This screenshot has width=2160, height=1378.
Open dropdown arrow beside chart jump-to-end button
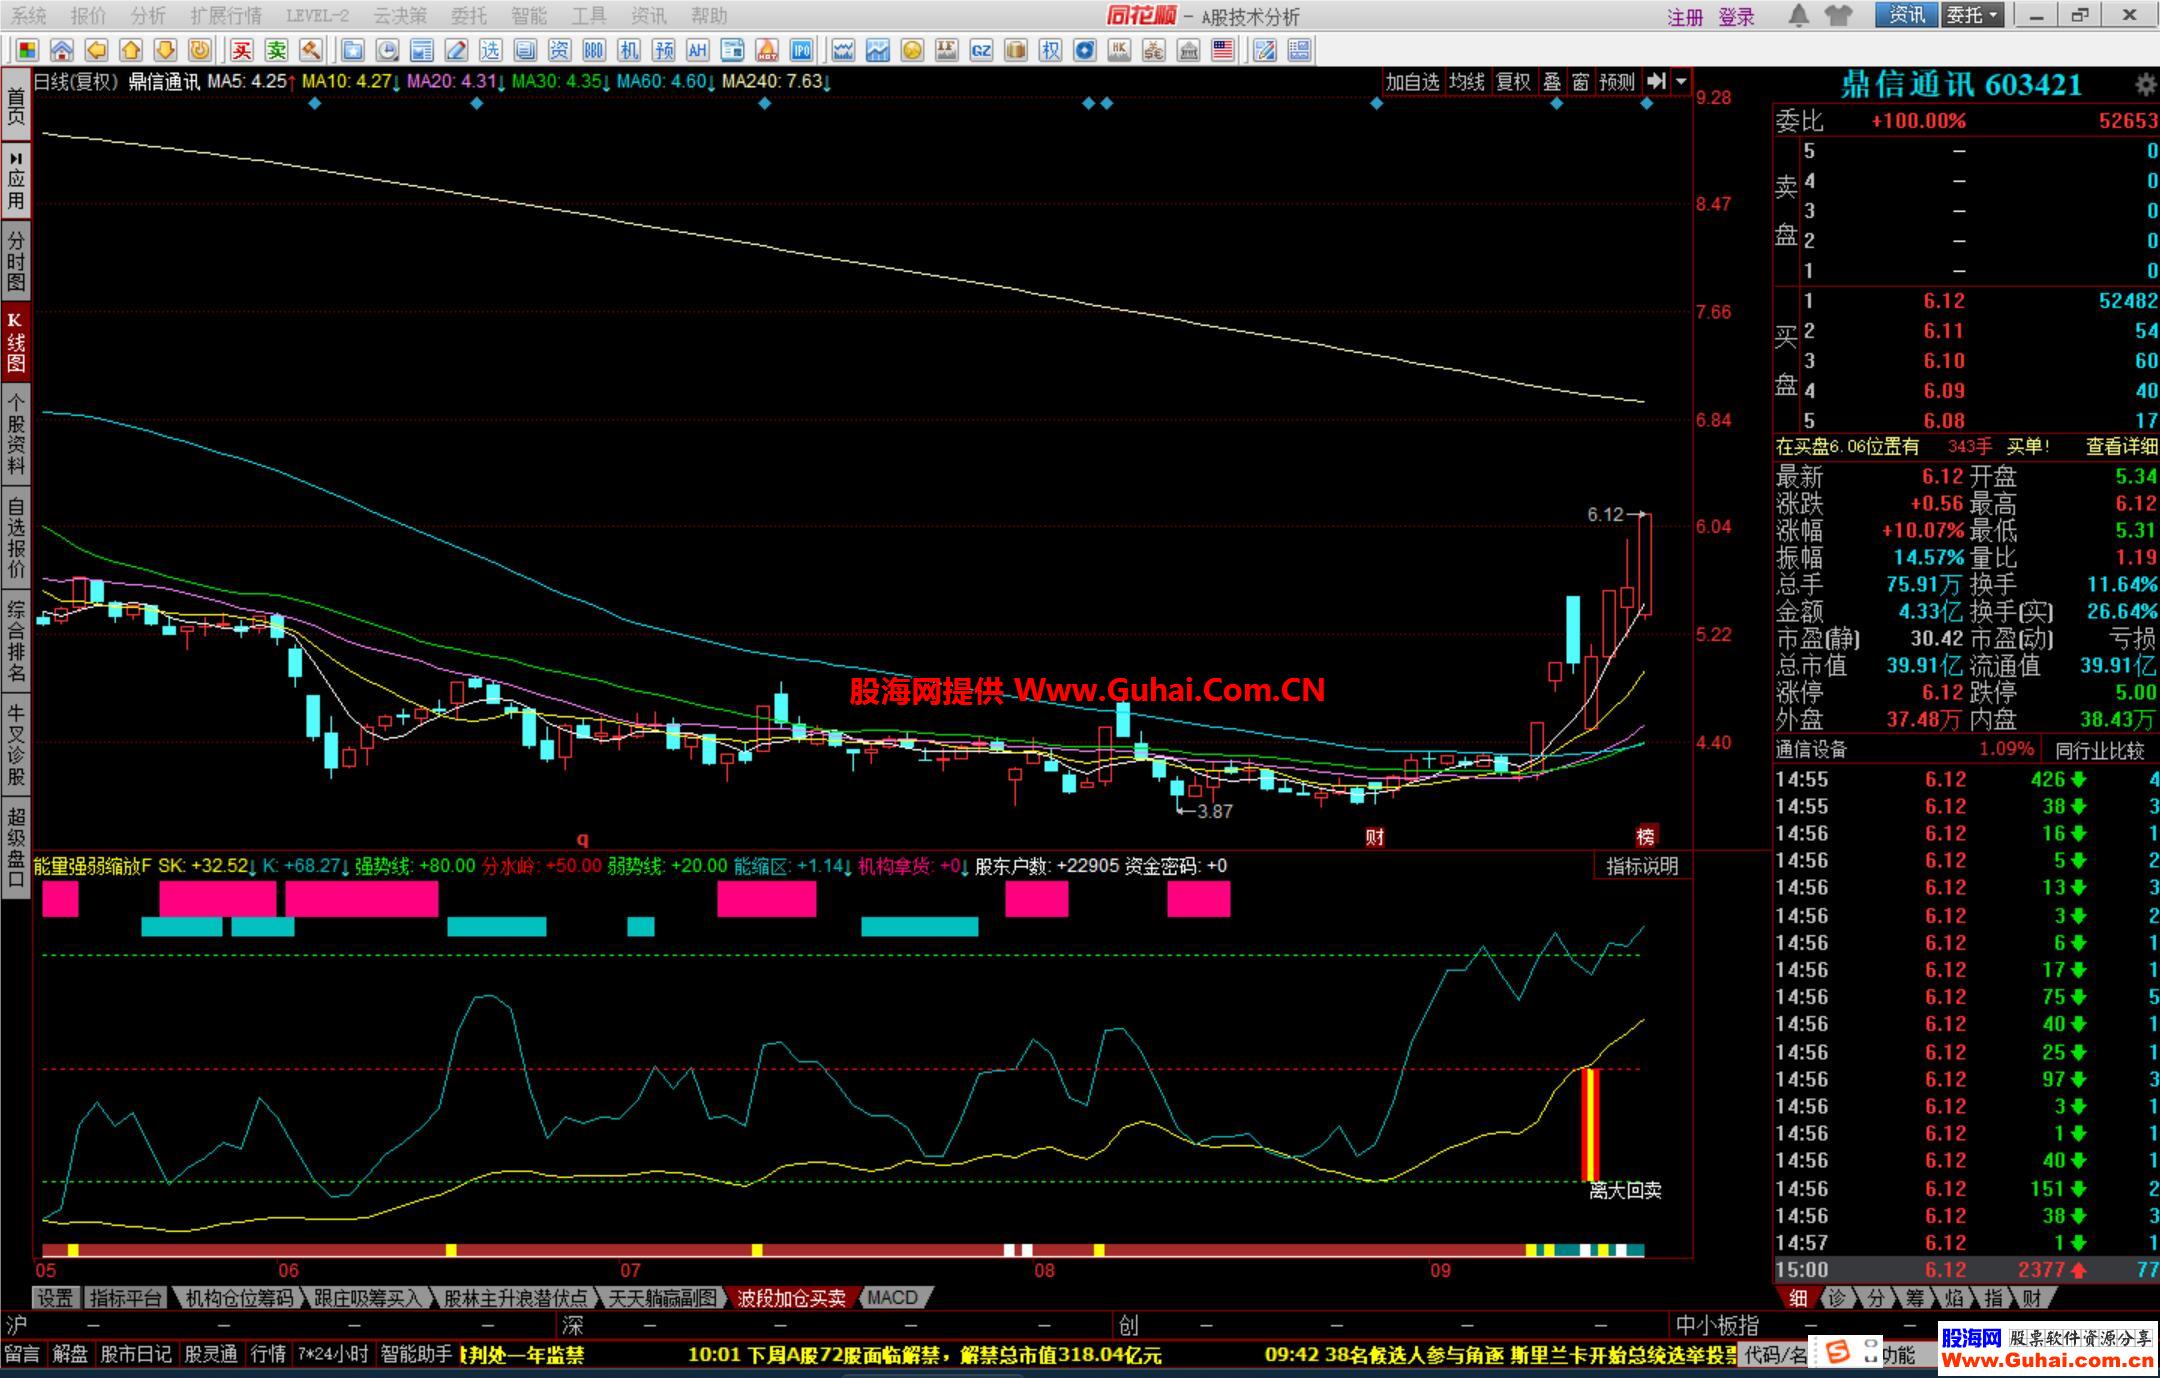point(1681,82)
